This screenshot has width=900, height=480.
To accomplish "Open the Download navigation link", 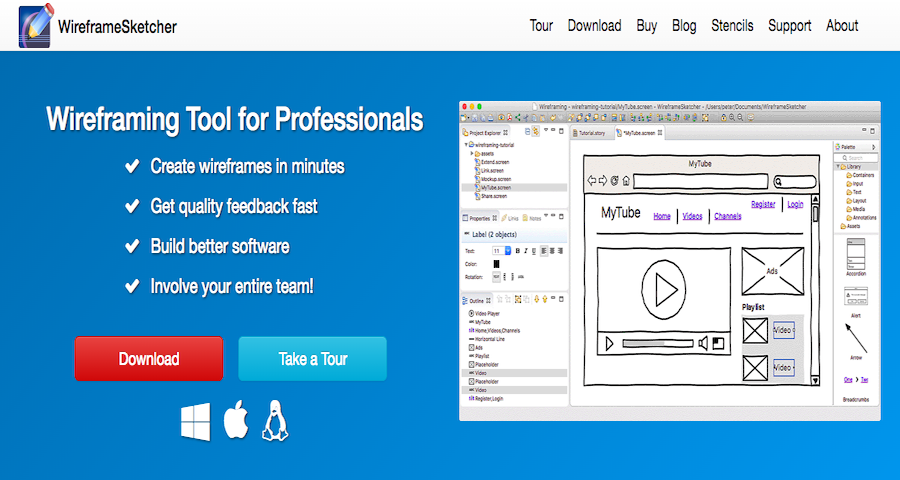I will coord(595,26).
